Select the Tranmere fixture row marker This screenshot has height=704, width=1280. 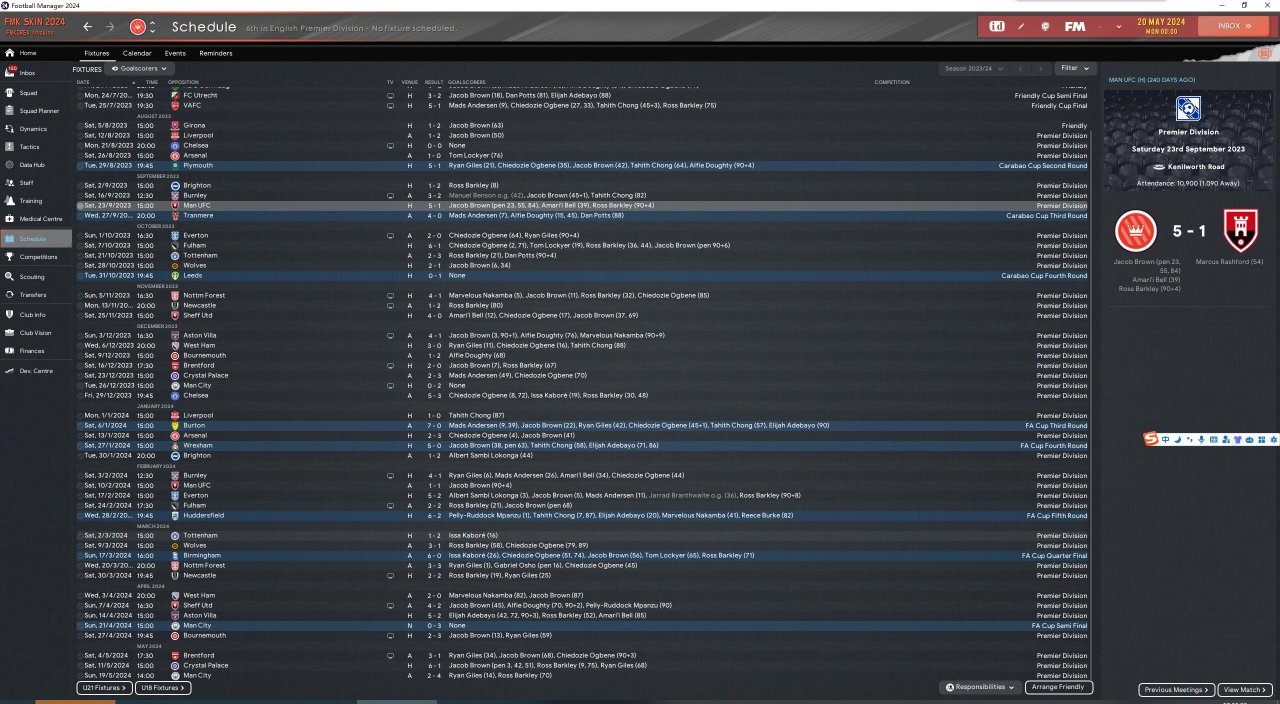[80, 216]
